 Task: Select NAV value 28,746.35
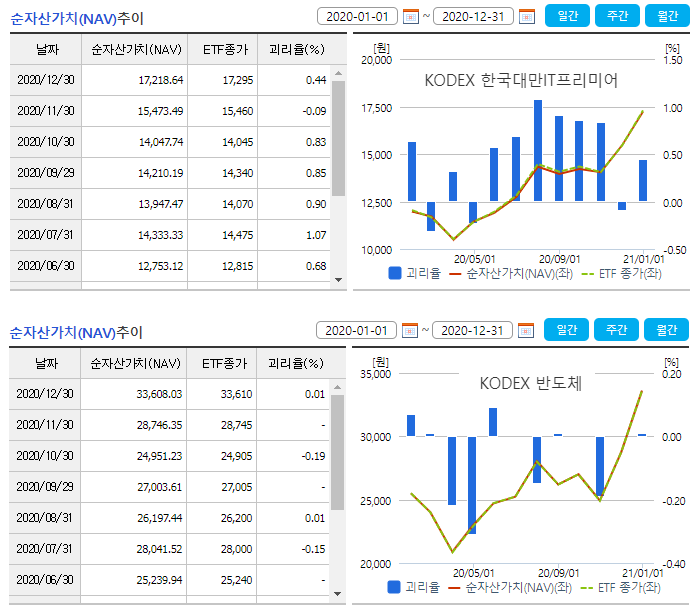click(x=159, y=425)
